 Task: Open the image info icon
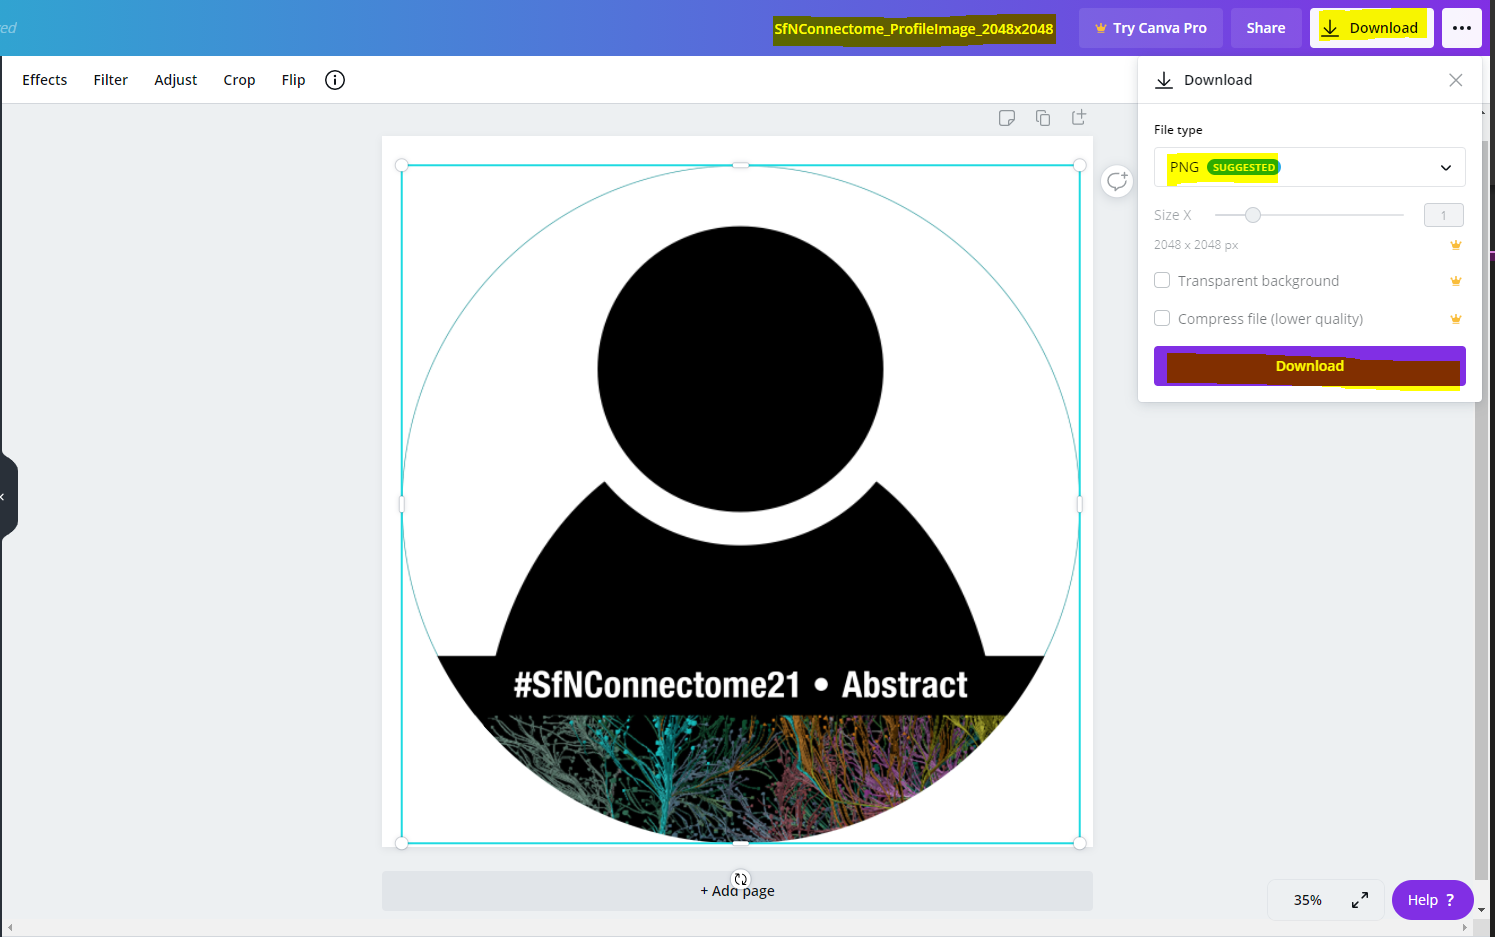click(335, 80)
